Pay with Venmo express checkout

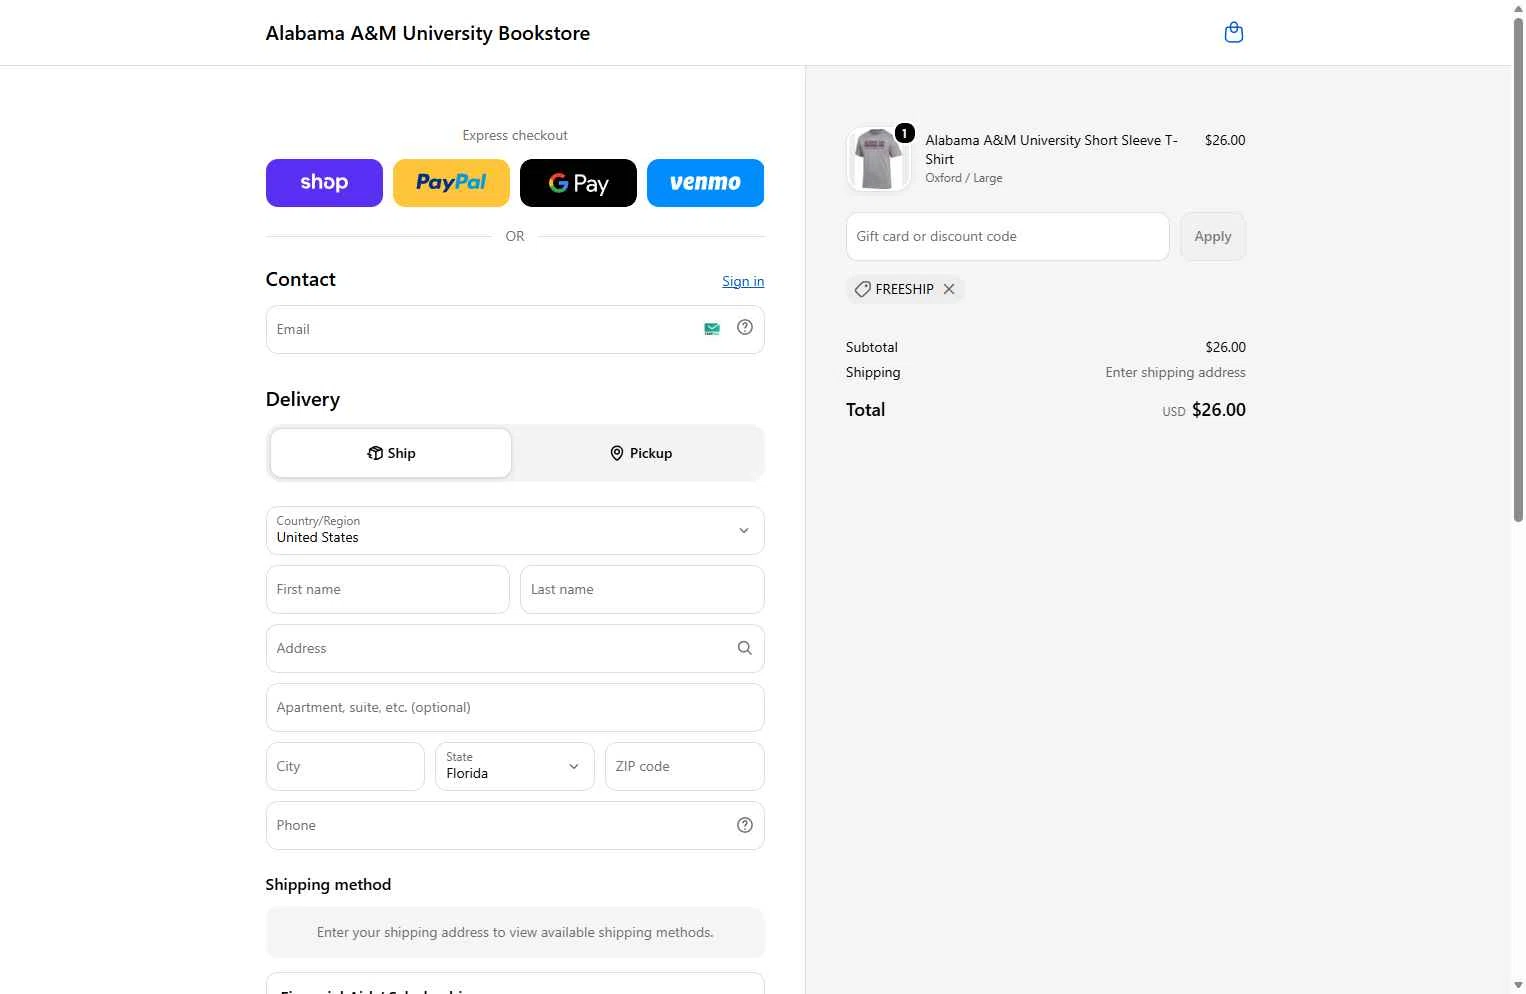[705, 183]
